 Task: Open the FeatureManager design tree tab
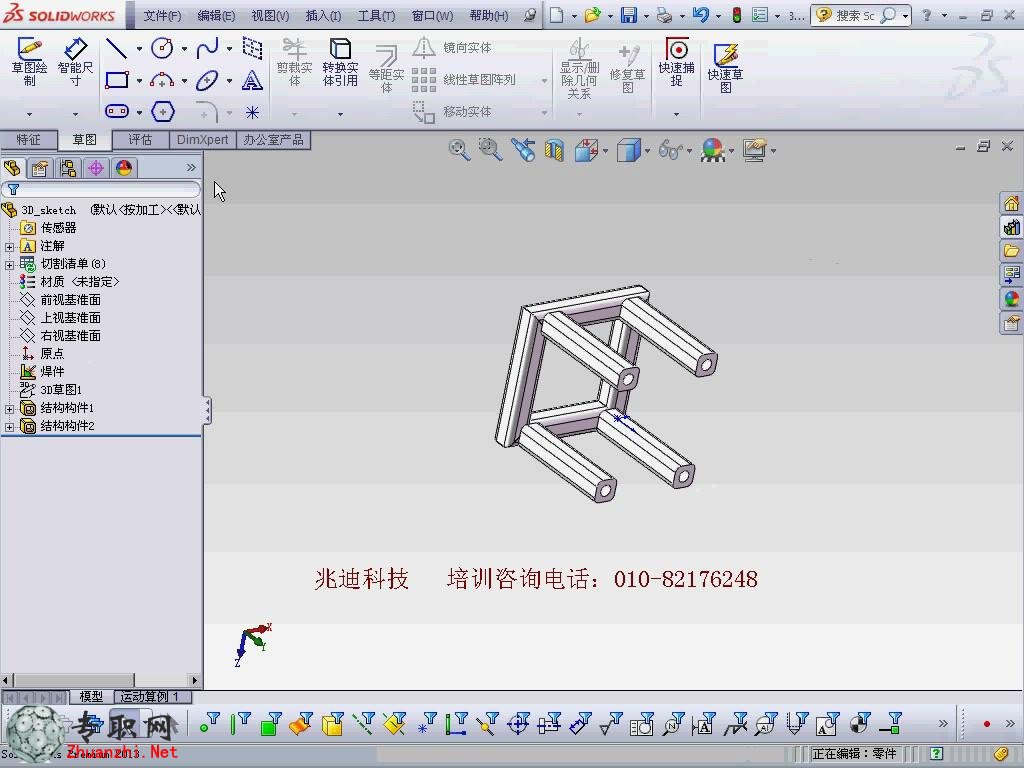[12, 168]
